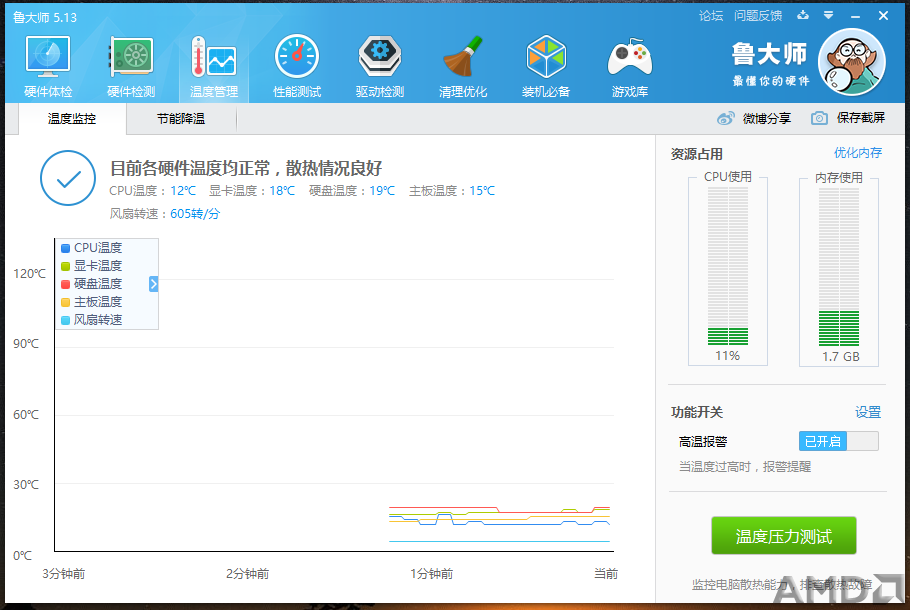Click the 11% CPU usage value

coord(728,356)
